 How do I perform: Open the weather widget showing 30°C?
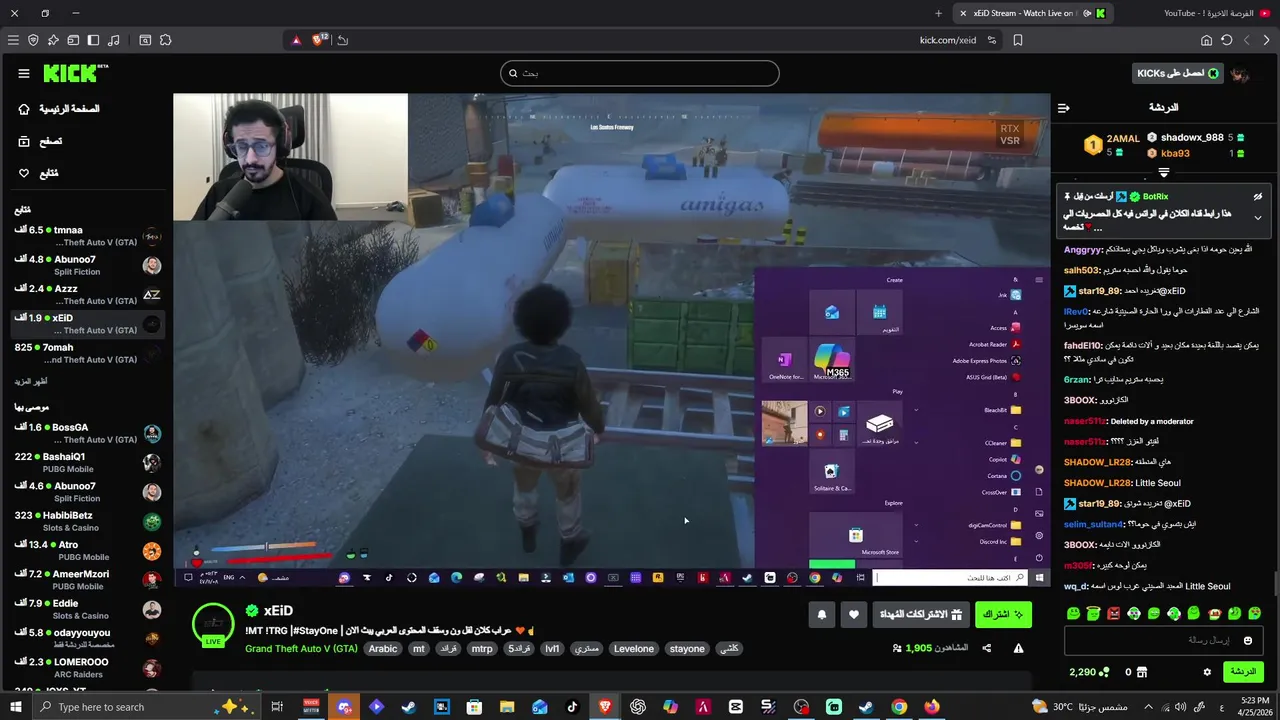click(x=1082, y=707)
